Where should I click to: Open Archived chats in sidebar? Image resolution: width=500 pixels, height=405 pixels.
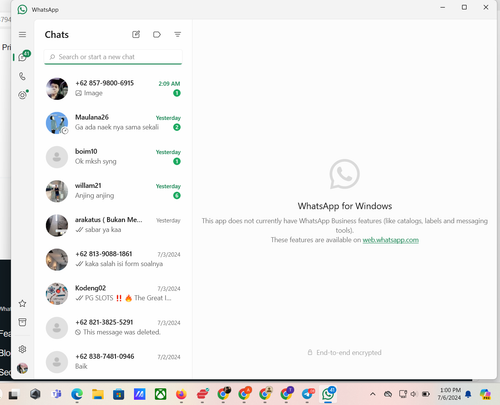(22, 322)
